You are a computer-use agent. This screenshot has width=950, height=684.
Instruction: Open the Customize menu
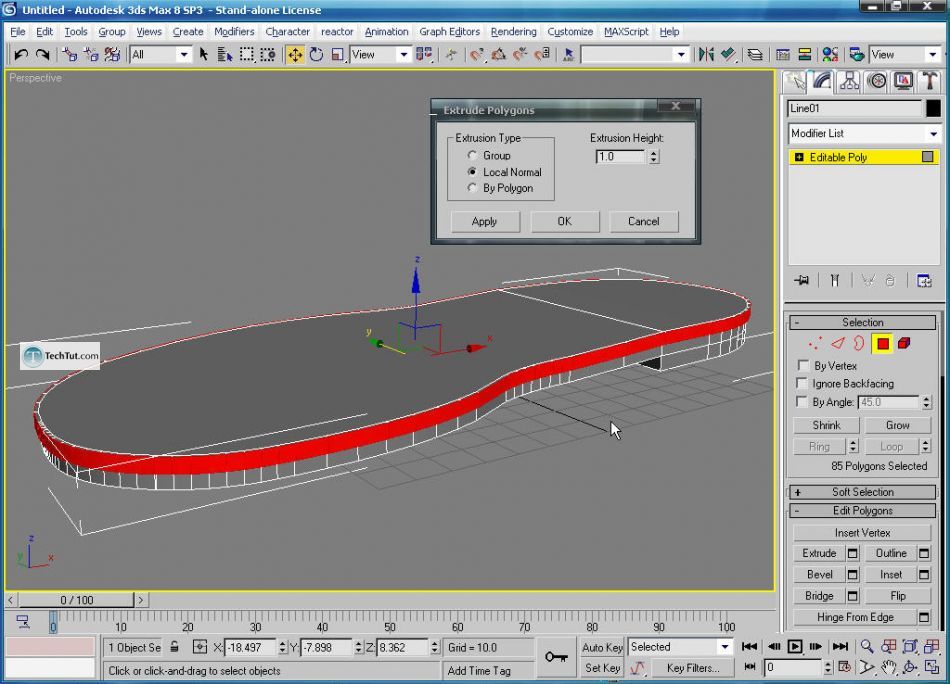[570, 32]
